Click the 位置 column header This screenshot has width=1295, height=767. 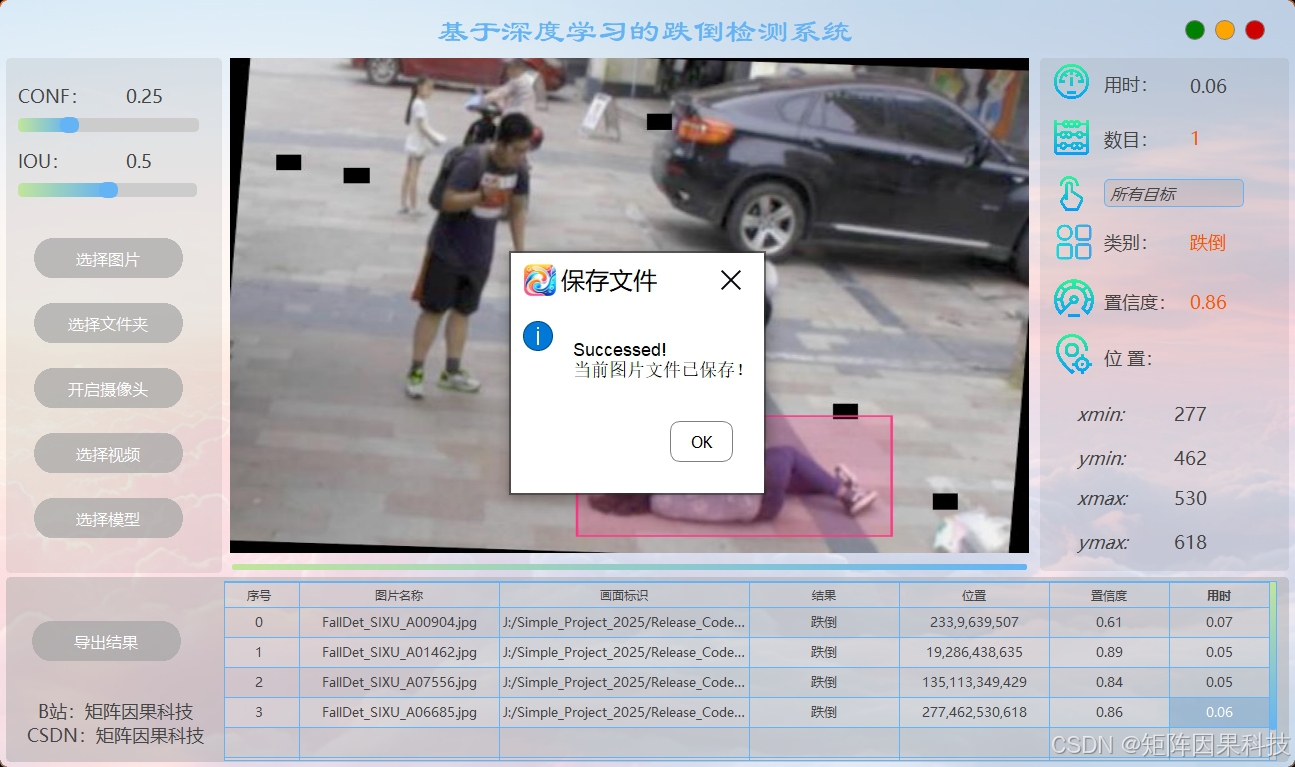pos(974,595)
